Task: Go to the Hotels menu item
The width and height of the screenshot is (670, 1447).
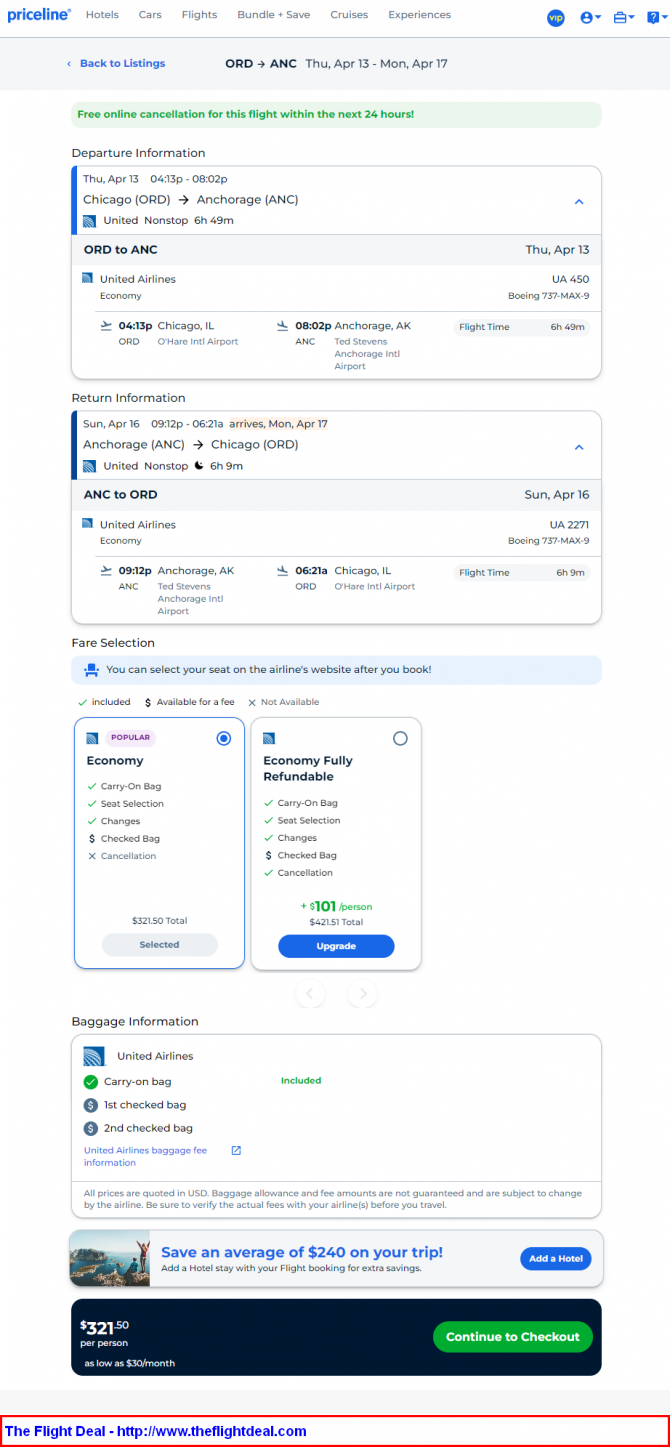Action: tap(102, 15)
